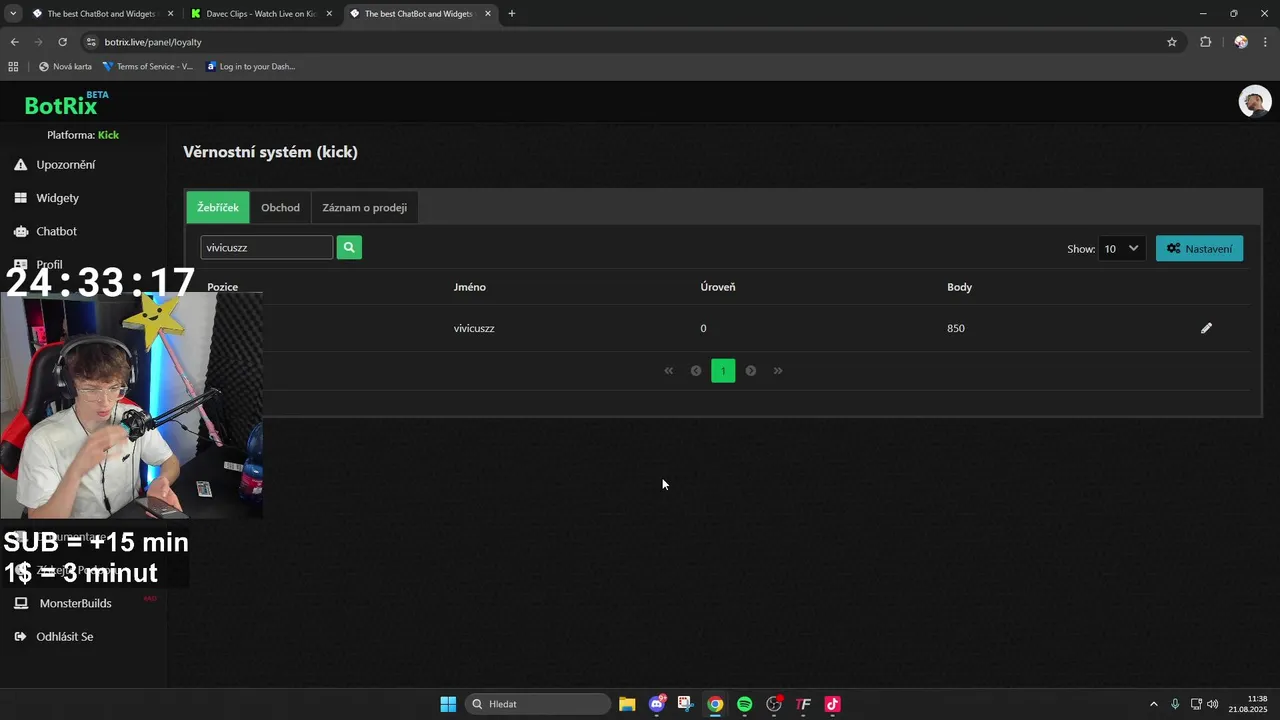Open the apps grid in bookmarks bar
Viewport: 1280px width, 720px height.
pyautogui.click(x=13, y=67)
